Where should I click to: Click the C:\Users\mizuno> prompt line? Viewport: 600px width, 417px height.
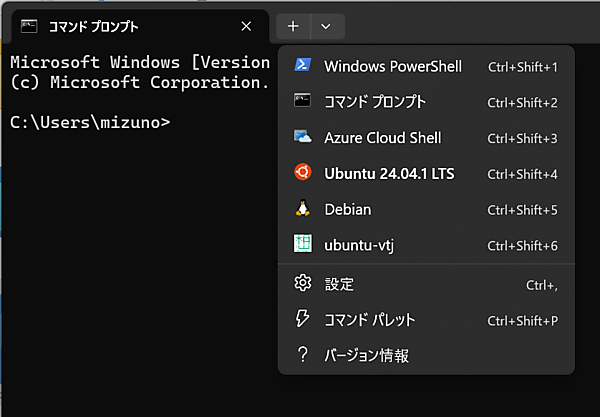90,122
